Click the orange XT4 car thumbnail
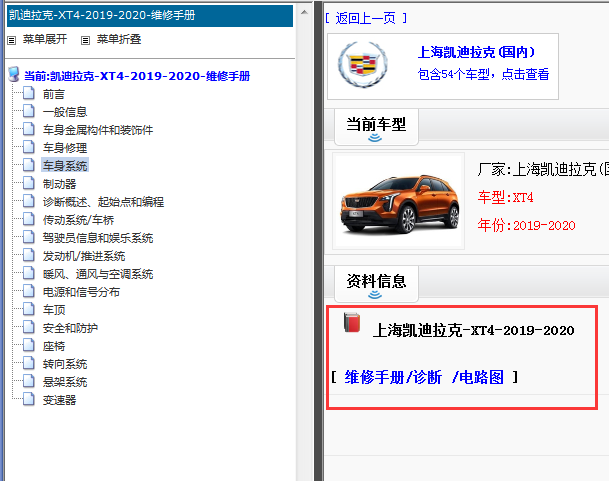This screenshot has height=481, width=609. [x=398, y=201]
